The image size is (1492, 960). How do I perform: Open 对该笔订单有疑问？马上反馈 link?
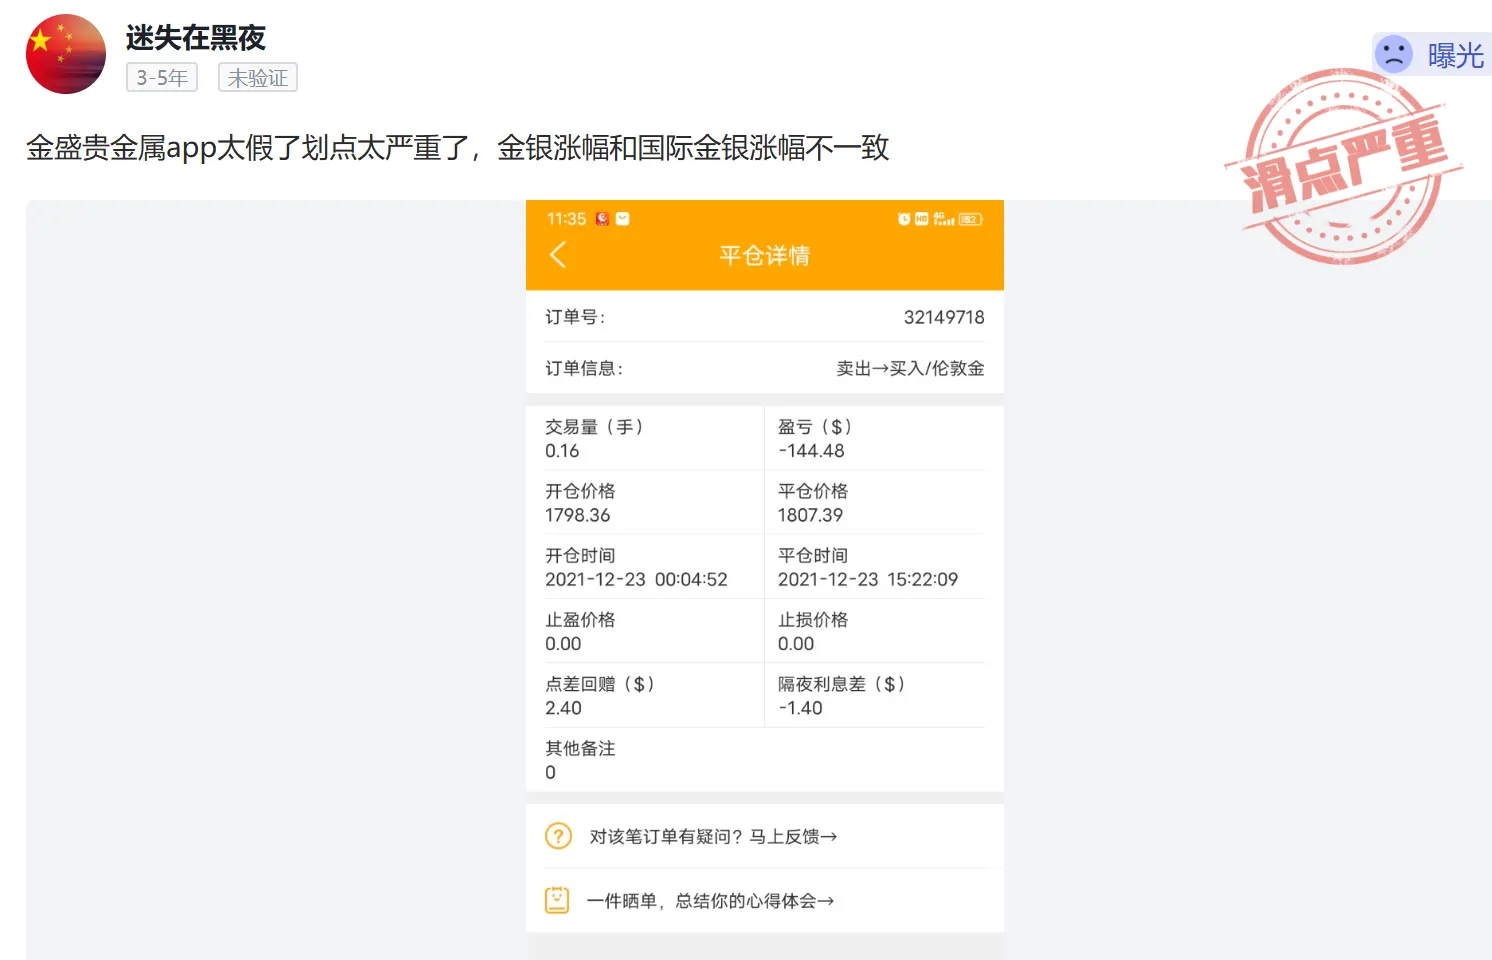[713, 836]
